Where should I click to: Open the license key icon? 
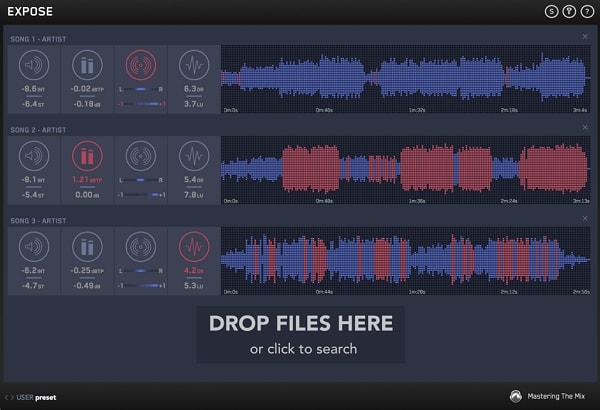(x=568, y=11)
